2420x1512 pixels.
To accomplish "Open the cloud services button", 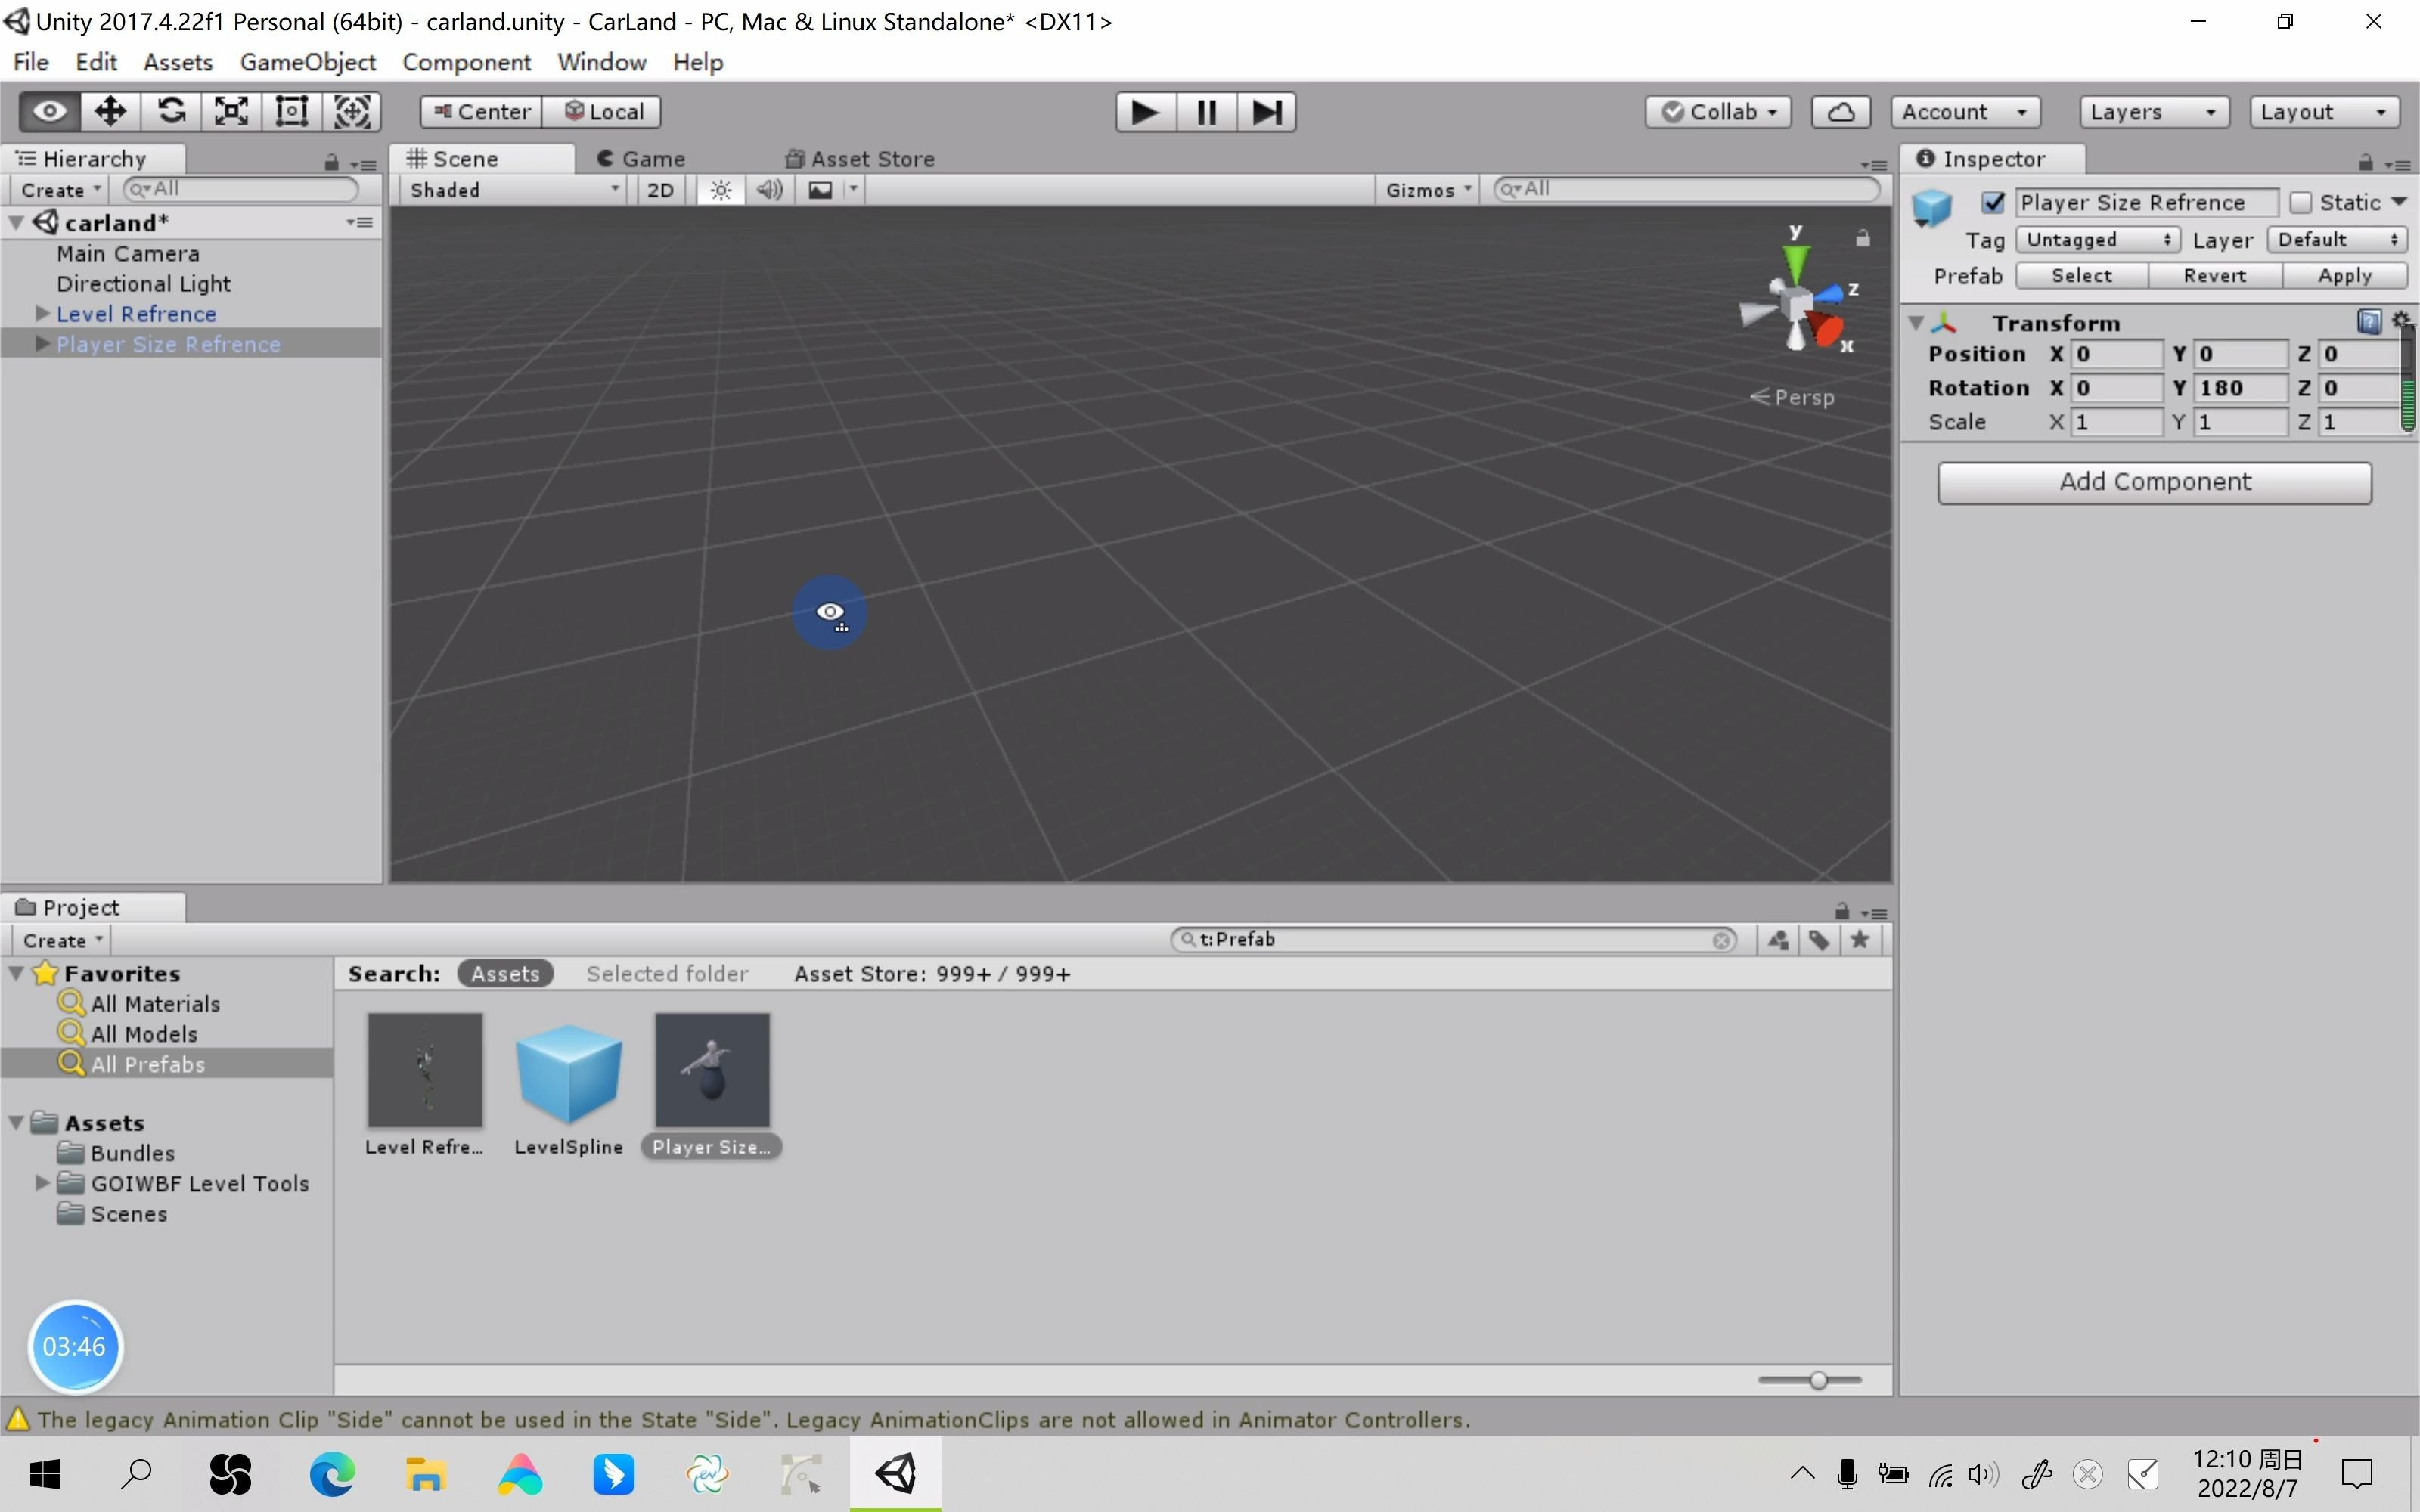I will coord(1840,112).
